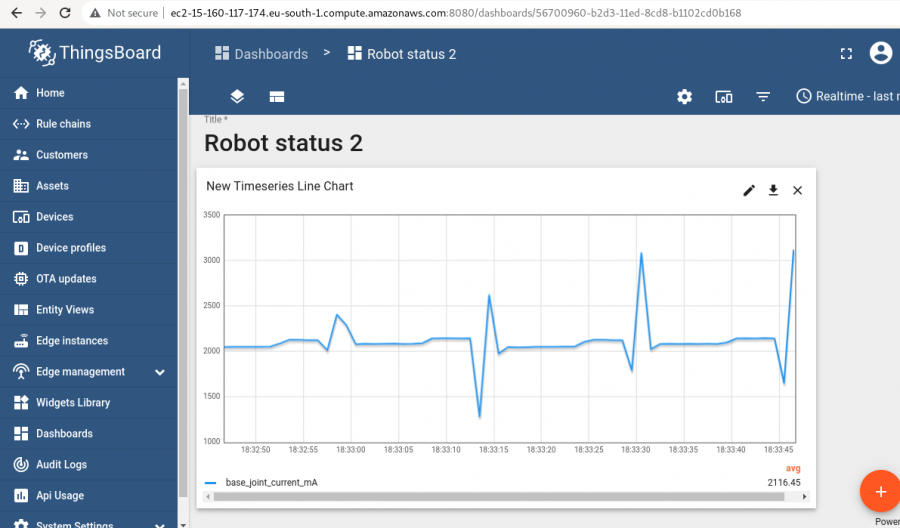Click the widget horizontal scrollbar
The height and width of the screenshot is (528, 900).
(x=500, y=496)
